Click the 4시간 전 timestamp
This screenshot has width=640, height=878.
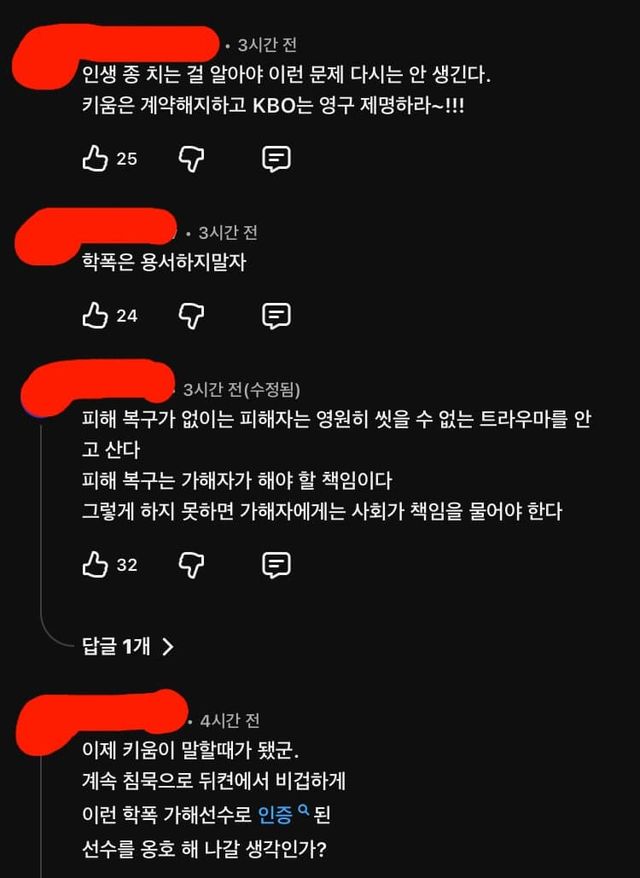(x=230, y=720)
